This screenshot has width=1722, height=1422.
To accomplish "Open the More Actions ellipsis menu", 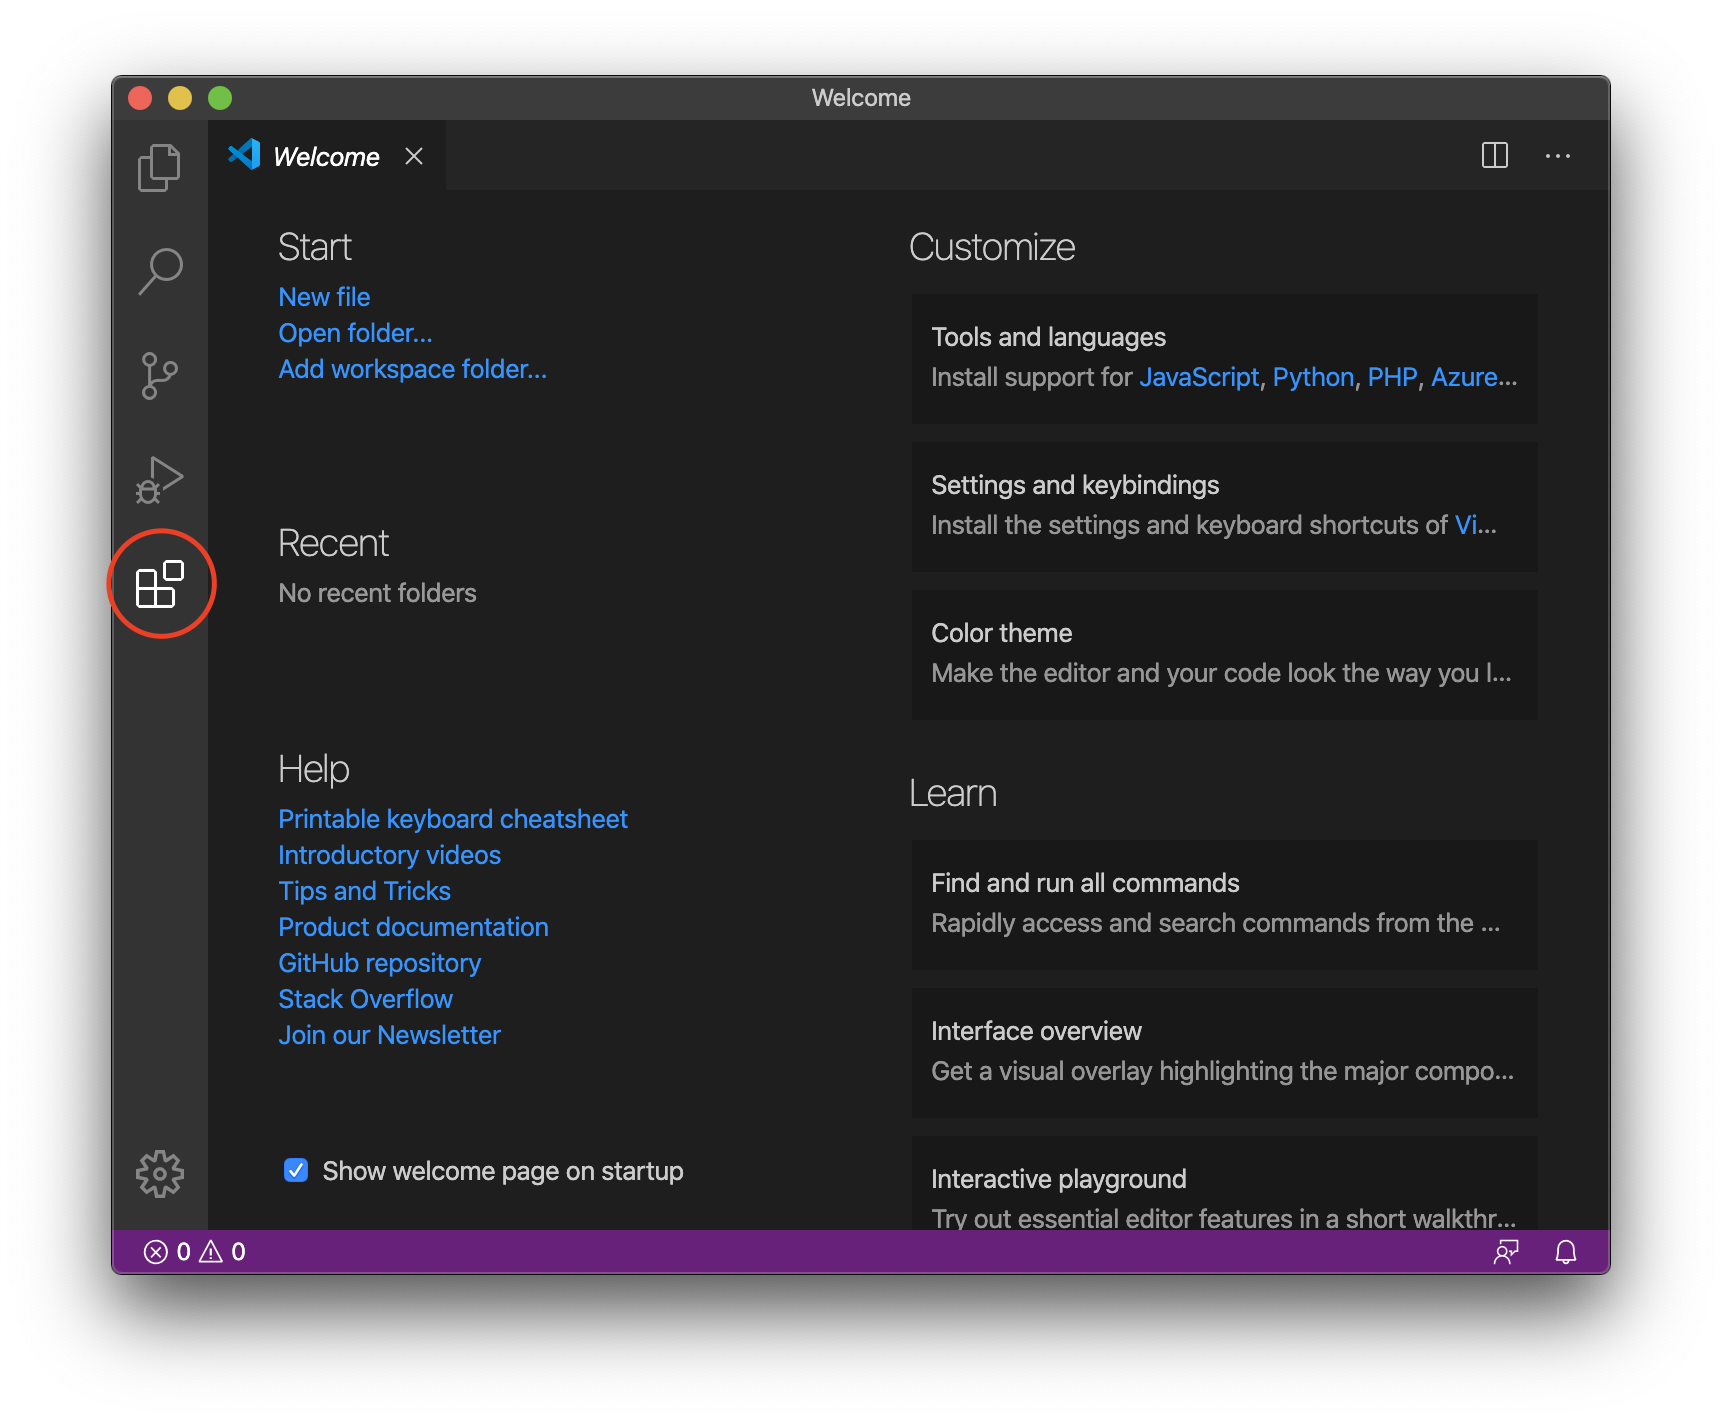I will (x=1558, y=156).
